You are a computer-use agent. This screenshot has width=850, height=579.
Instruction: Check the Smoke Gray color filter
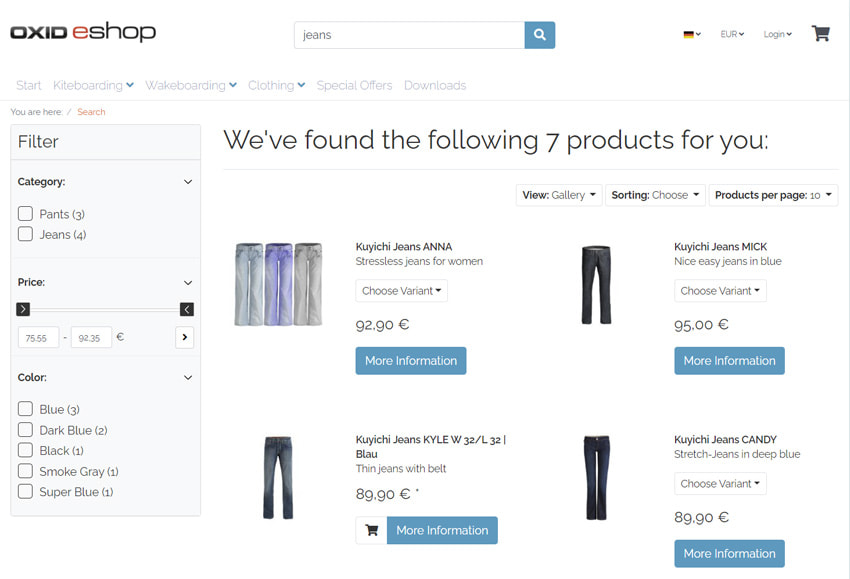tap(24, 471)
